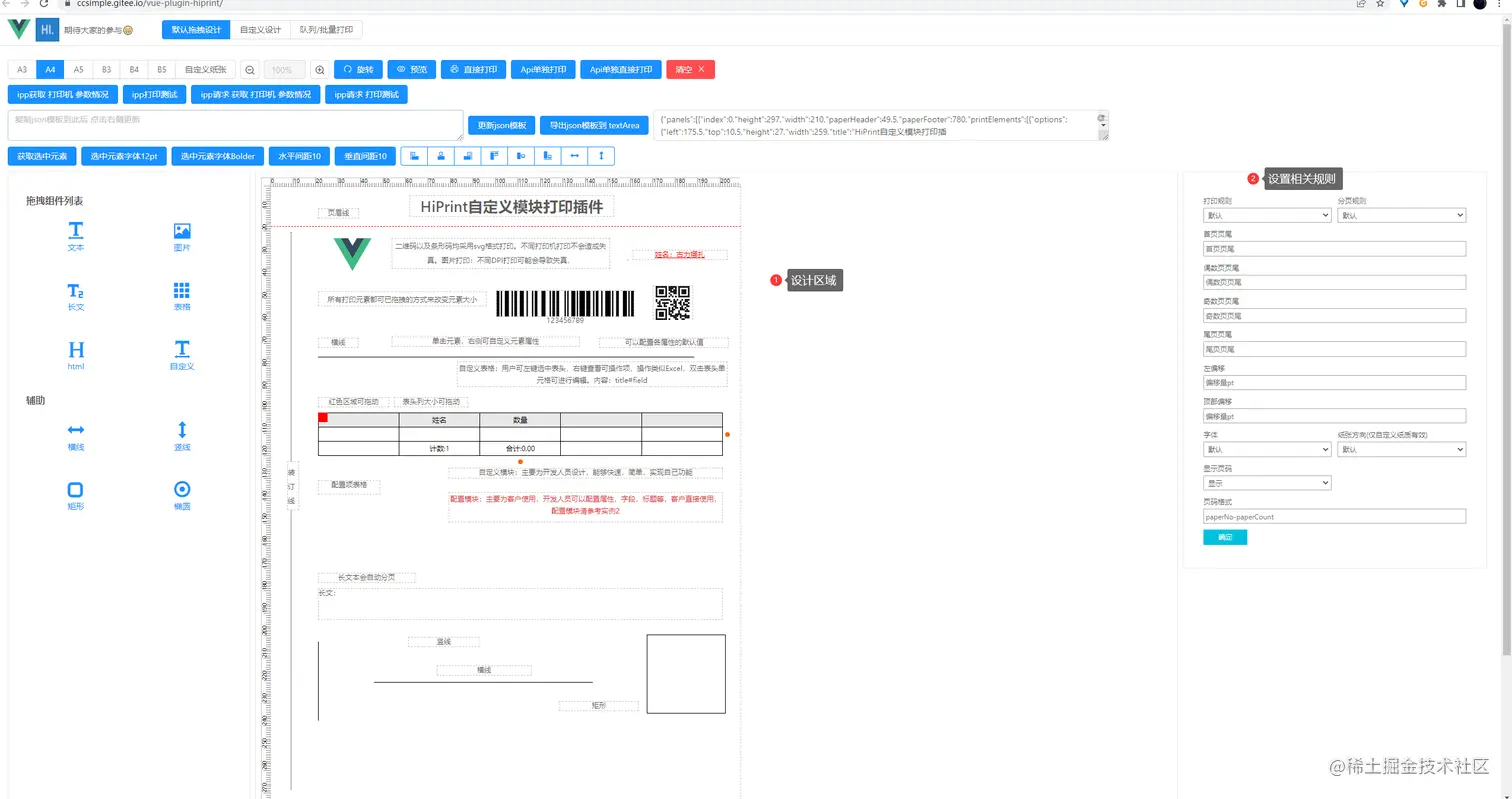Switch to 自定义设计 tab

click(x=260, y=30)
